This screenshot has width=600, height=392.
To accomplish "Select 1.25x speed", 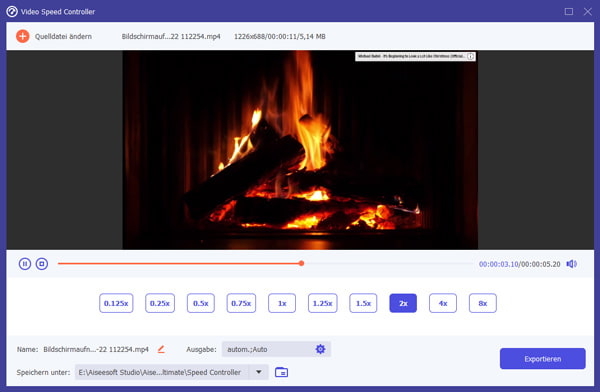I will coord(323,303).
